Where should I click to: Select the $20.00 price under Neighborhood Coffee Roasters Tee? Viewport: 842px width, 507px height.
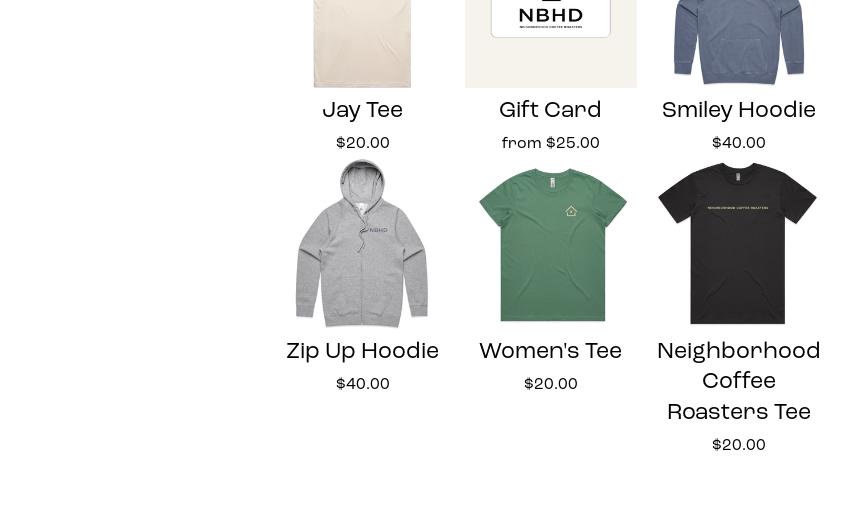point(738,445)
